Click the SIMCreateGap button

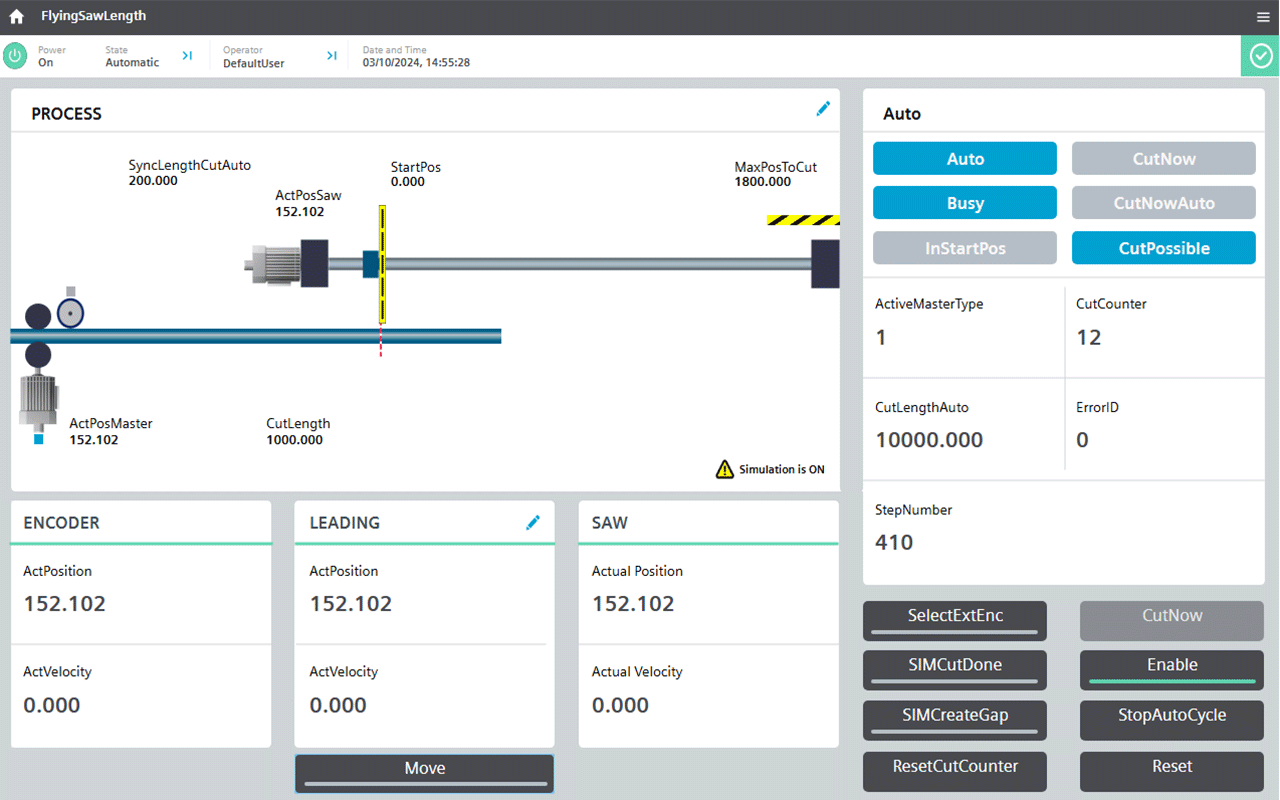955,721
